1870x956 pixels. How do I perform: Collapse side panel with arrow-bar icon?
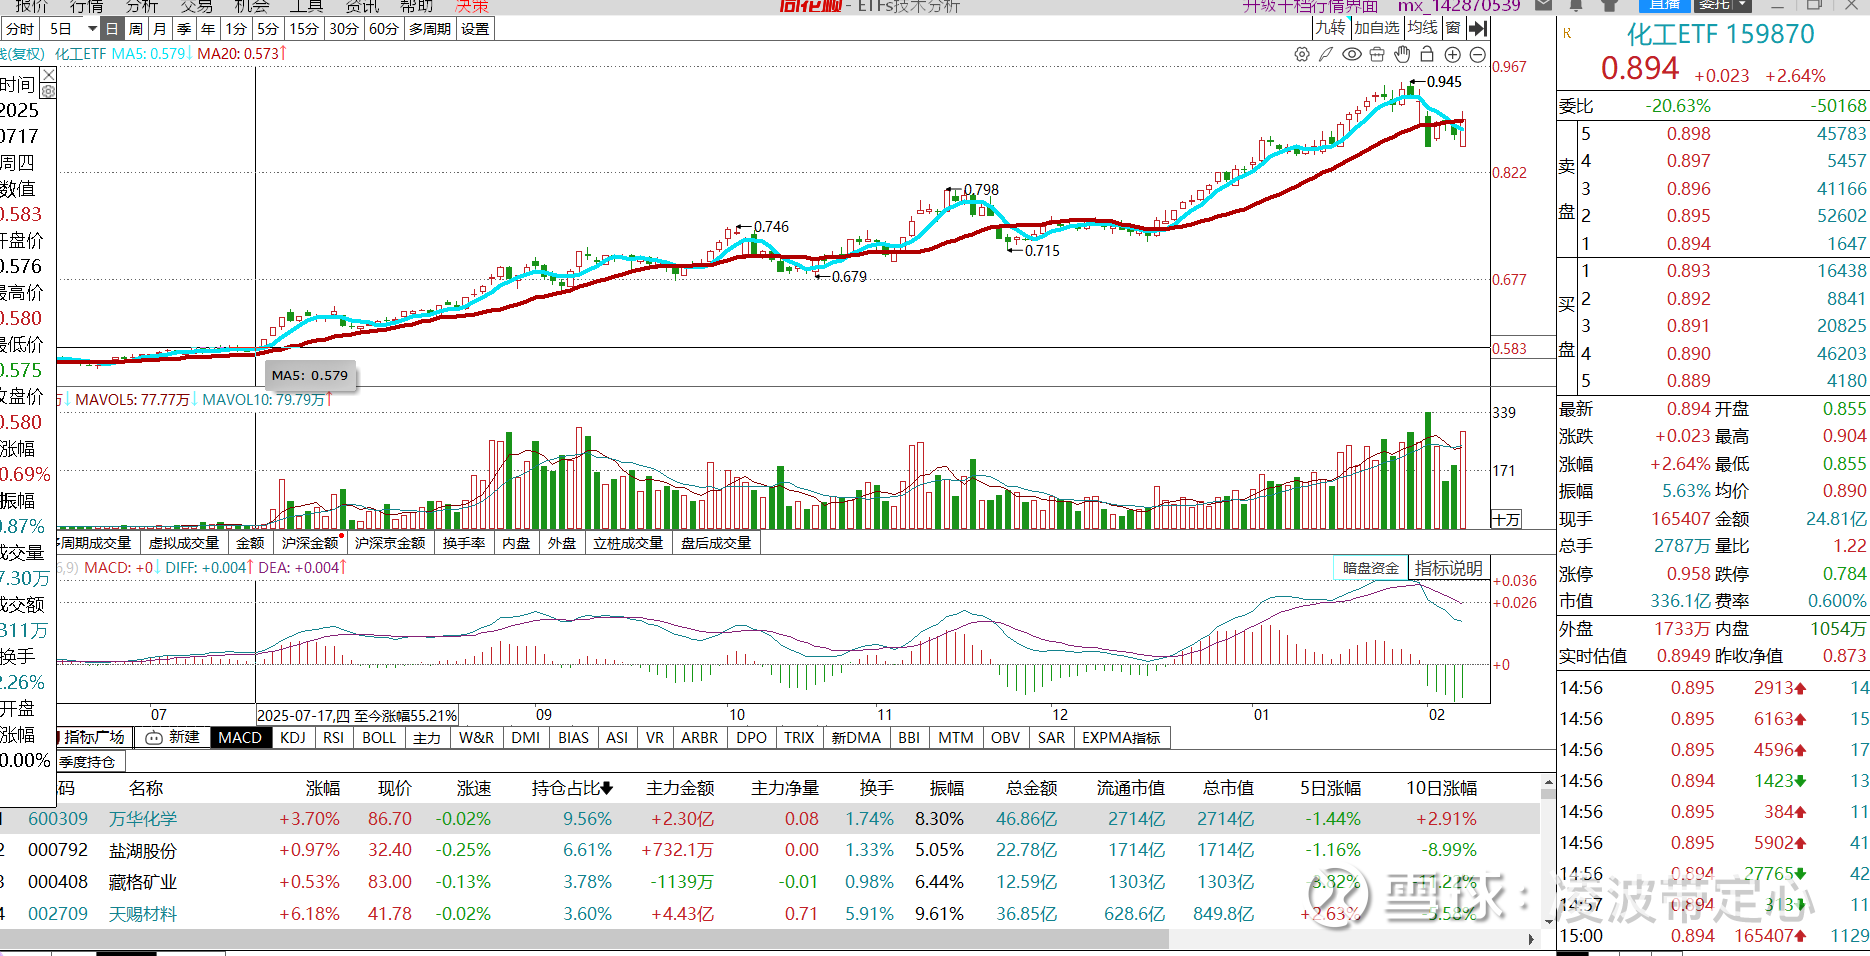click(x=1478, y=28)
